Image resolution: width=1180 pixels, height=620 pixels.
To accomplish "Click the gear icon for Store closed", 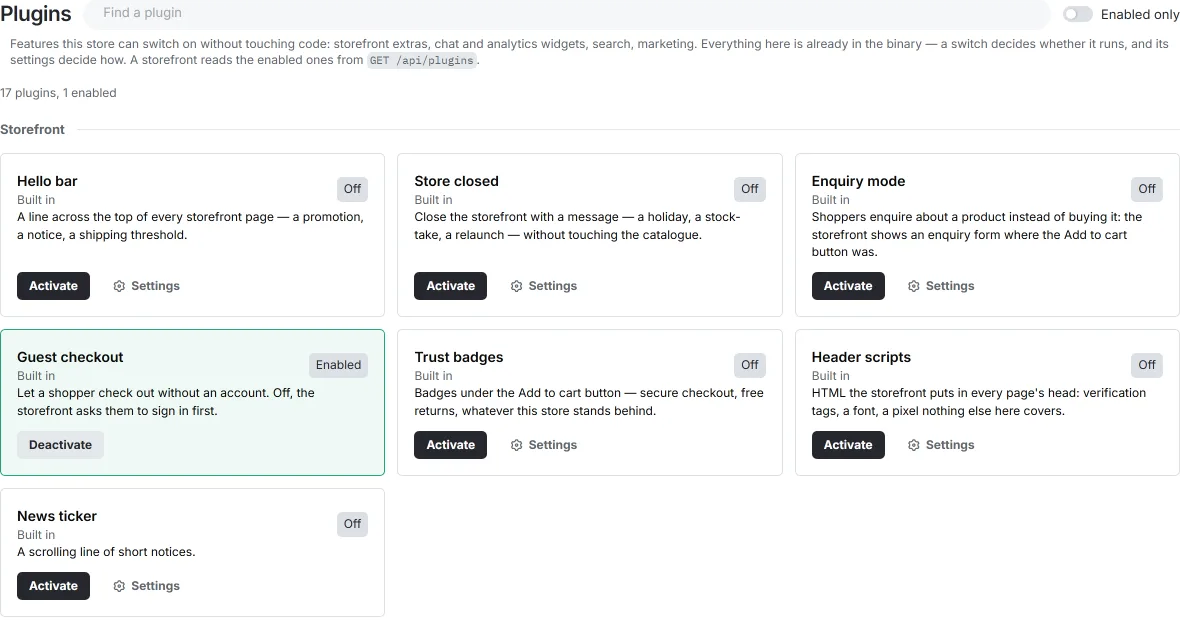I will click(x=516, y=286).
